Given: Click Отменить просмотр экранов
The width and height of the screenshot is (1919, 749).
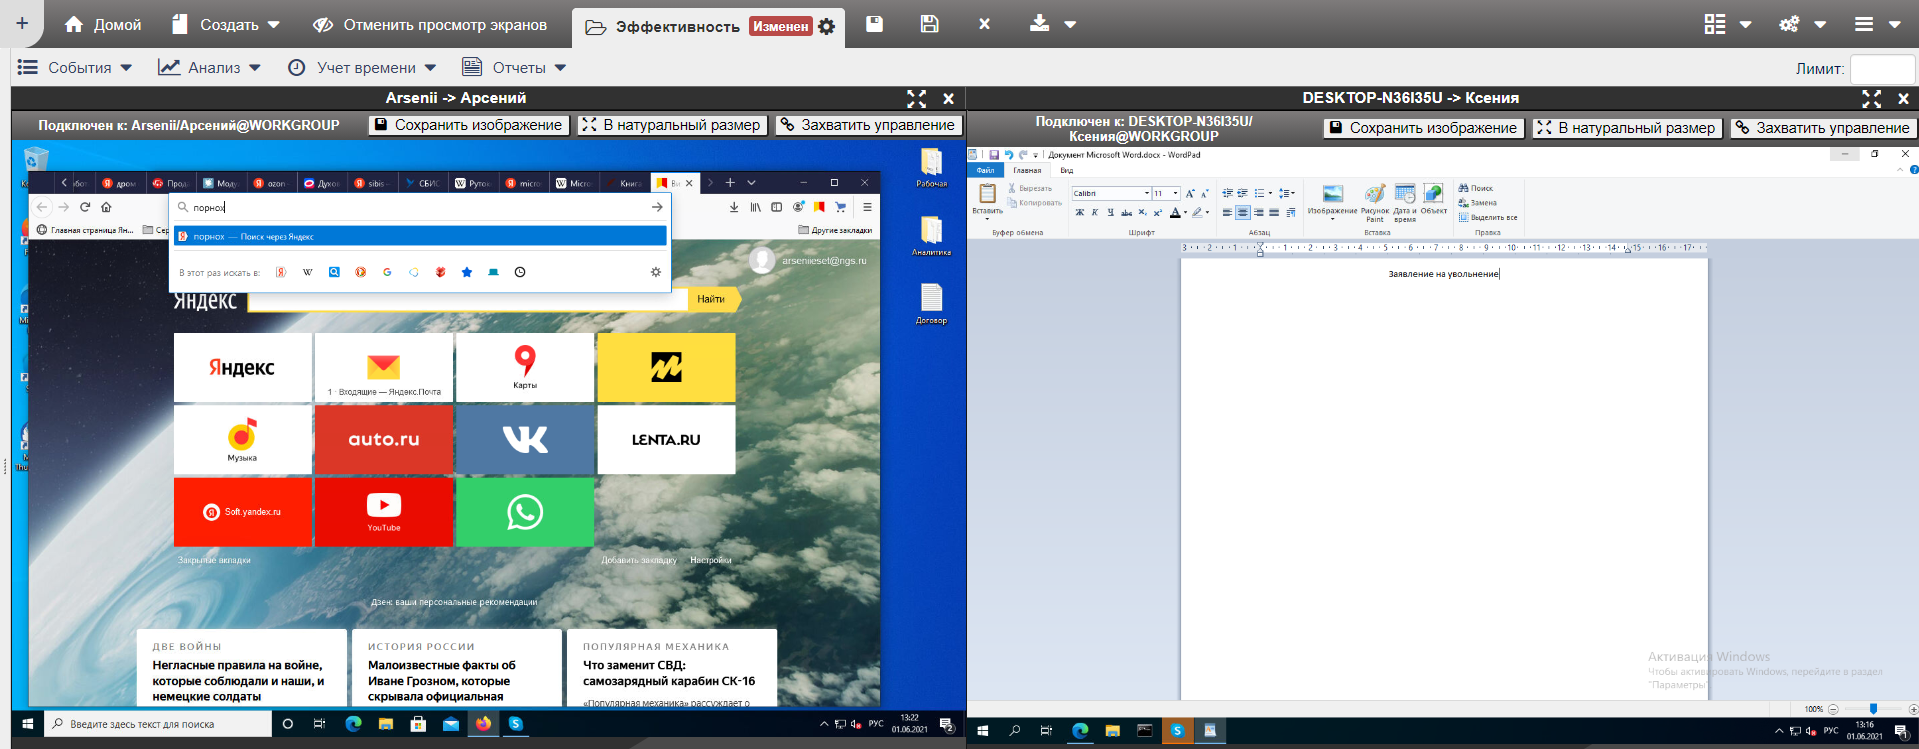Looking at the screenshot, I should (430, 24).
